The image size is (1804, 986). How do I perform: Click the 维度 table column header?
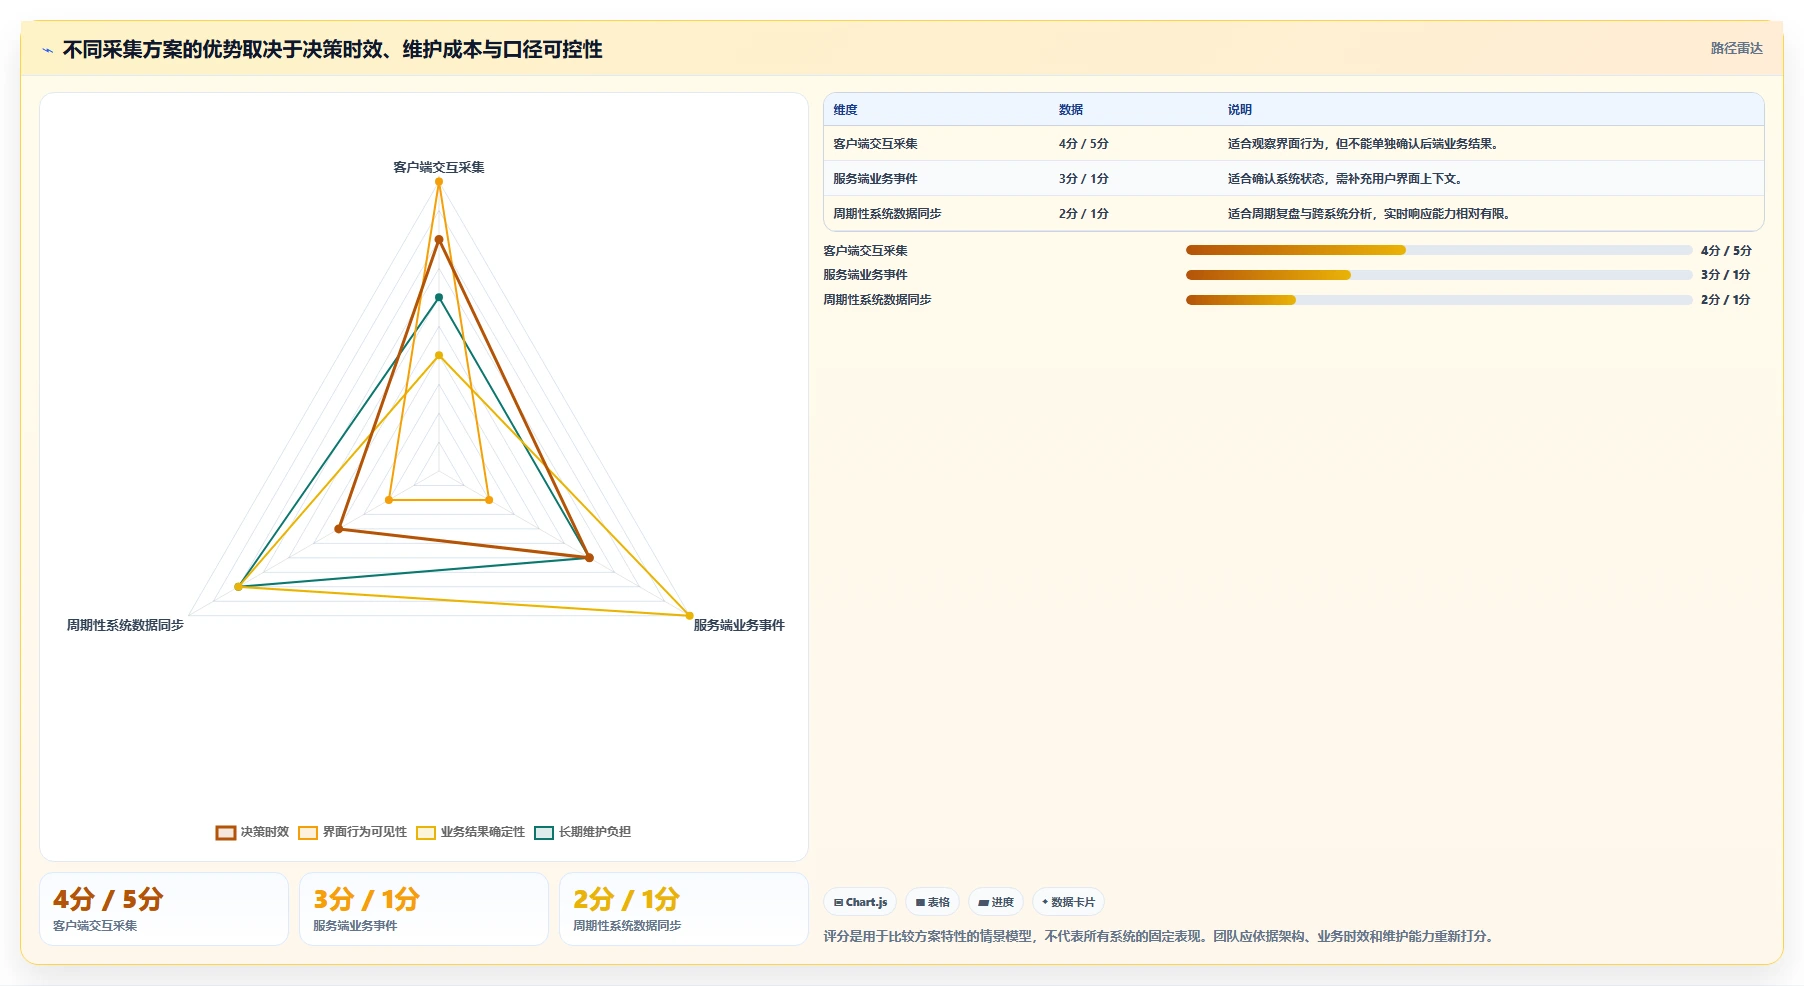pos(846,110)
